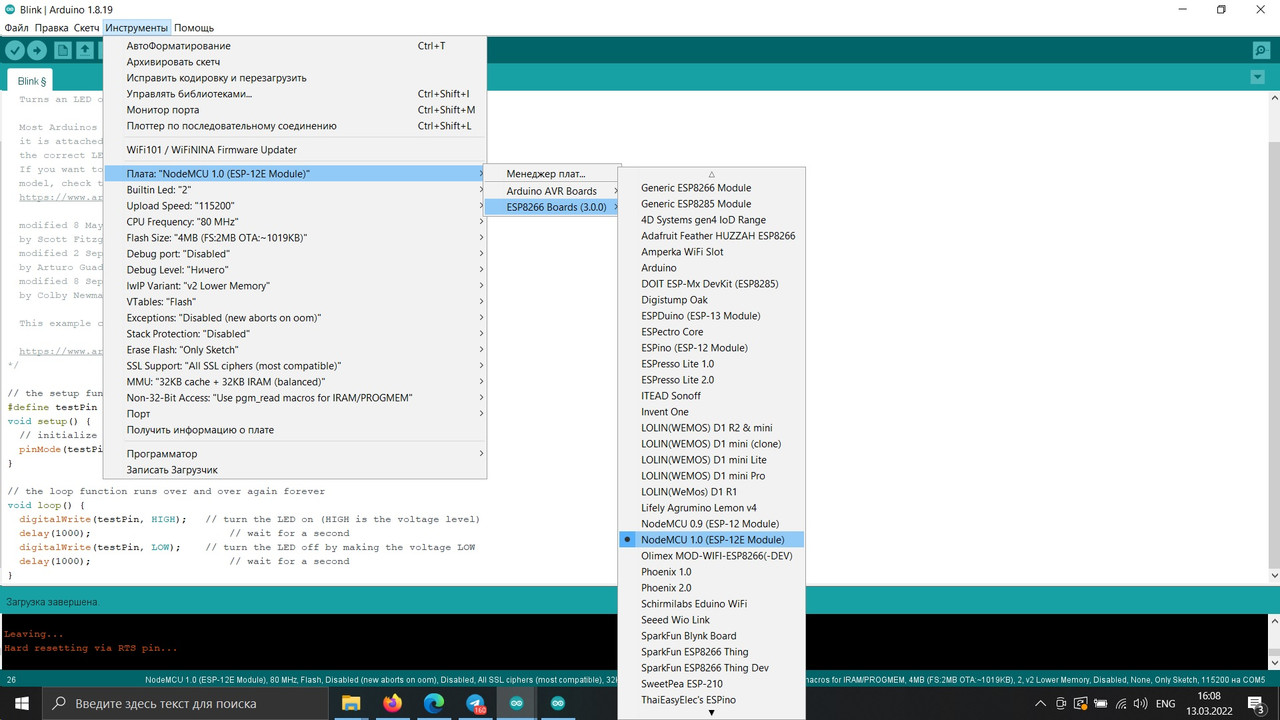Click the 'digitalWrite(testPin, HIGH);' code line
The height and width of the screenshot is (720, 1280).
click(x=103, y=519)
